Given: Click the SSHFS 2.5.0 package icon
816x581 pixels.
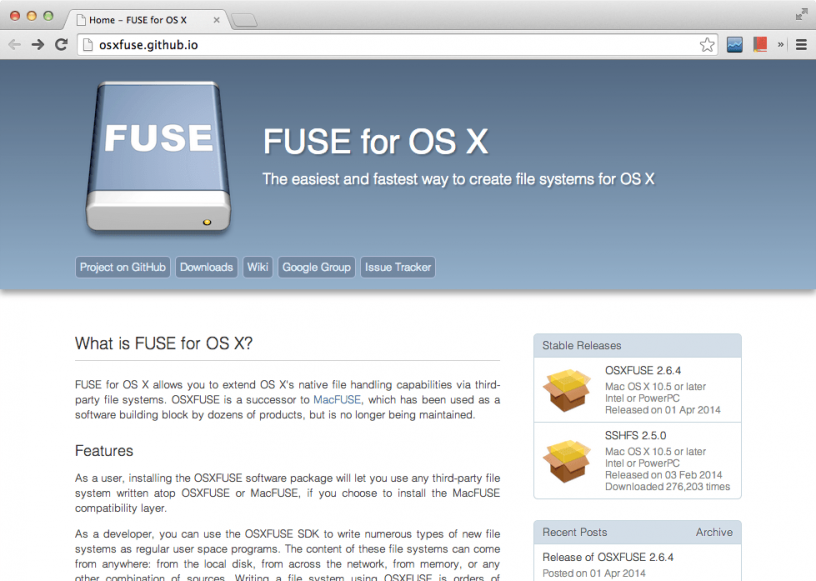Looking at the screenshot, I should click(566, 460).
